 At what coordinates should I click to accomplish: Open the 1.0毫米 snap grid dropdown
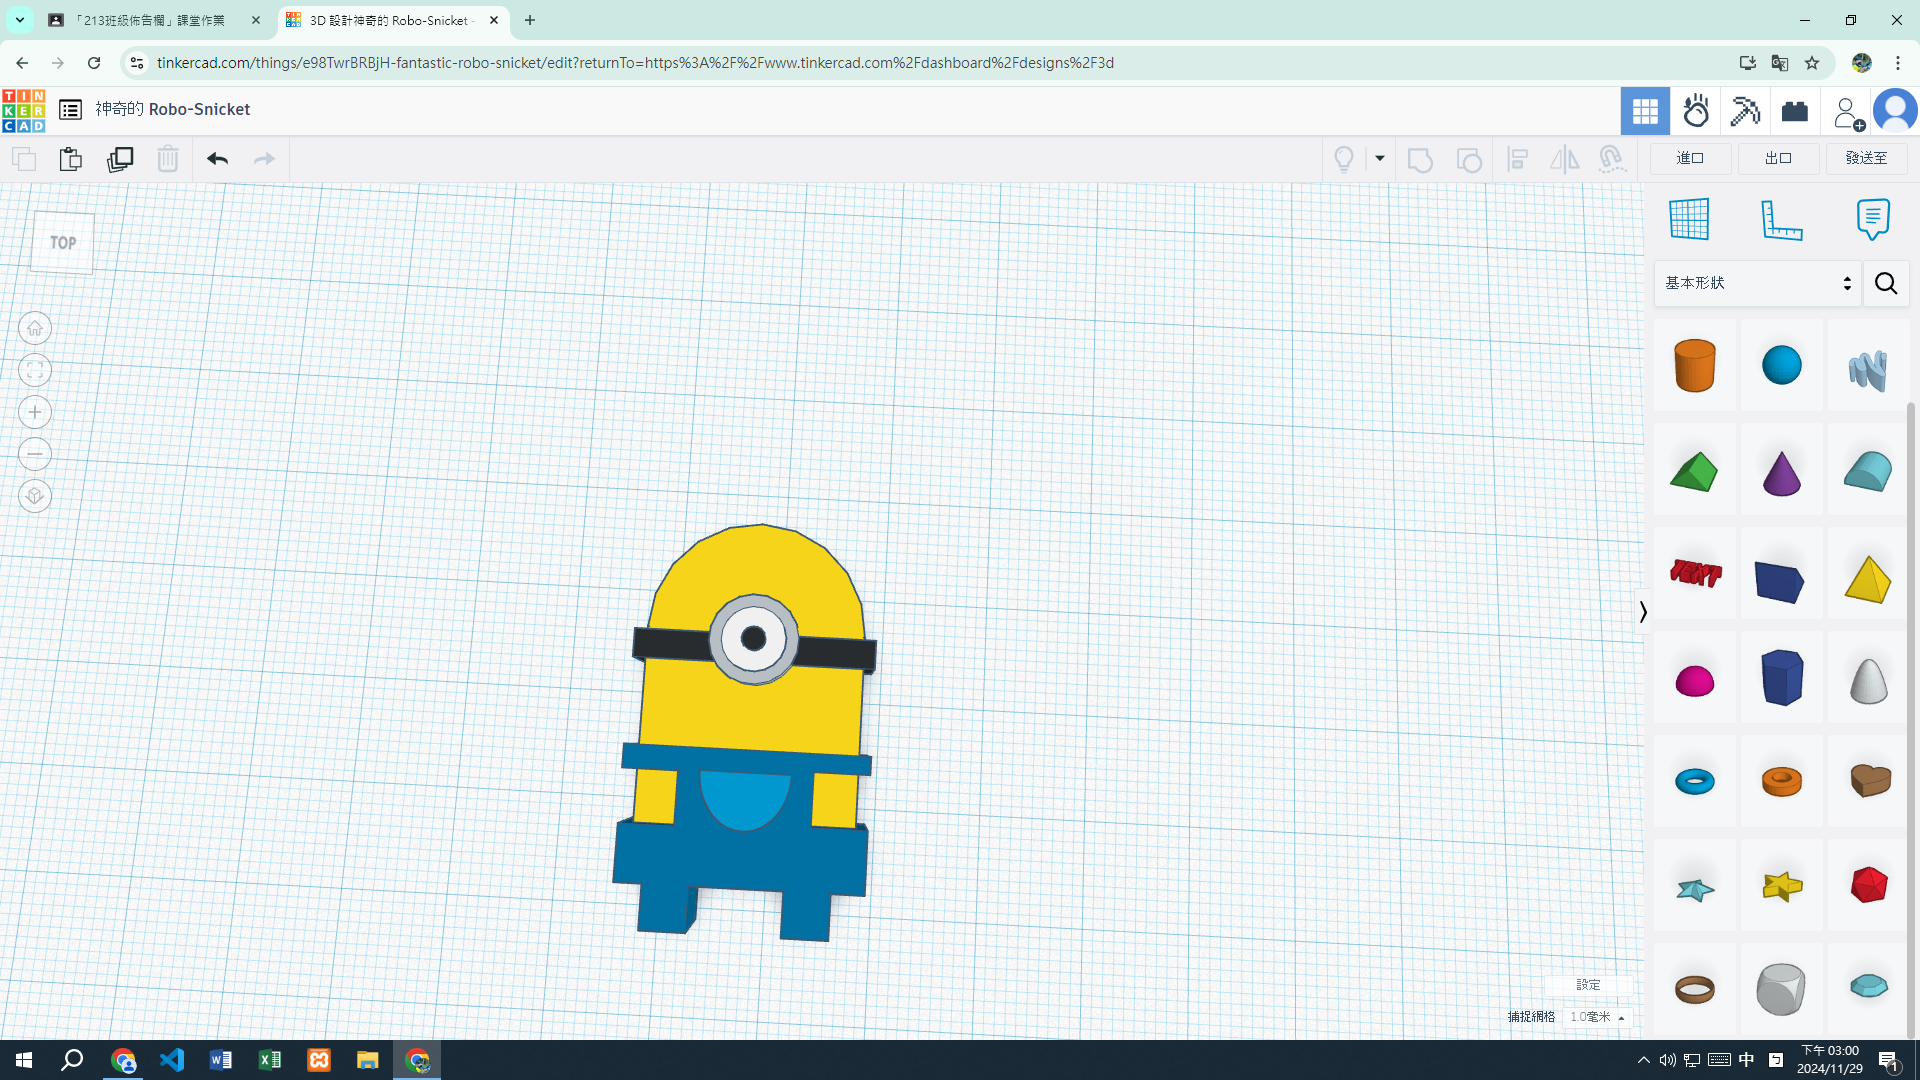(x=1597, y=1016)
